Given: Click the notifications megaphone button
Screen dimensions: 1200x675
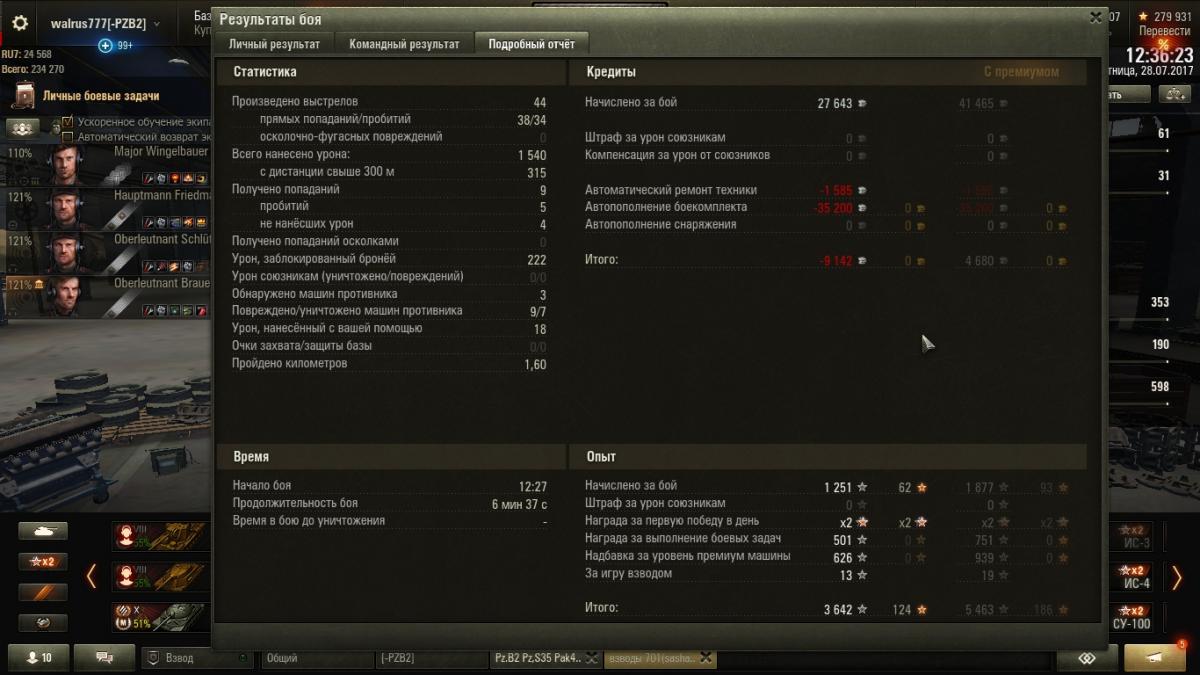Looking at the screenshot, I should (x=1155, y=657).
